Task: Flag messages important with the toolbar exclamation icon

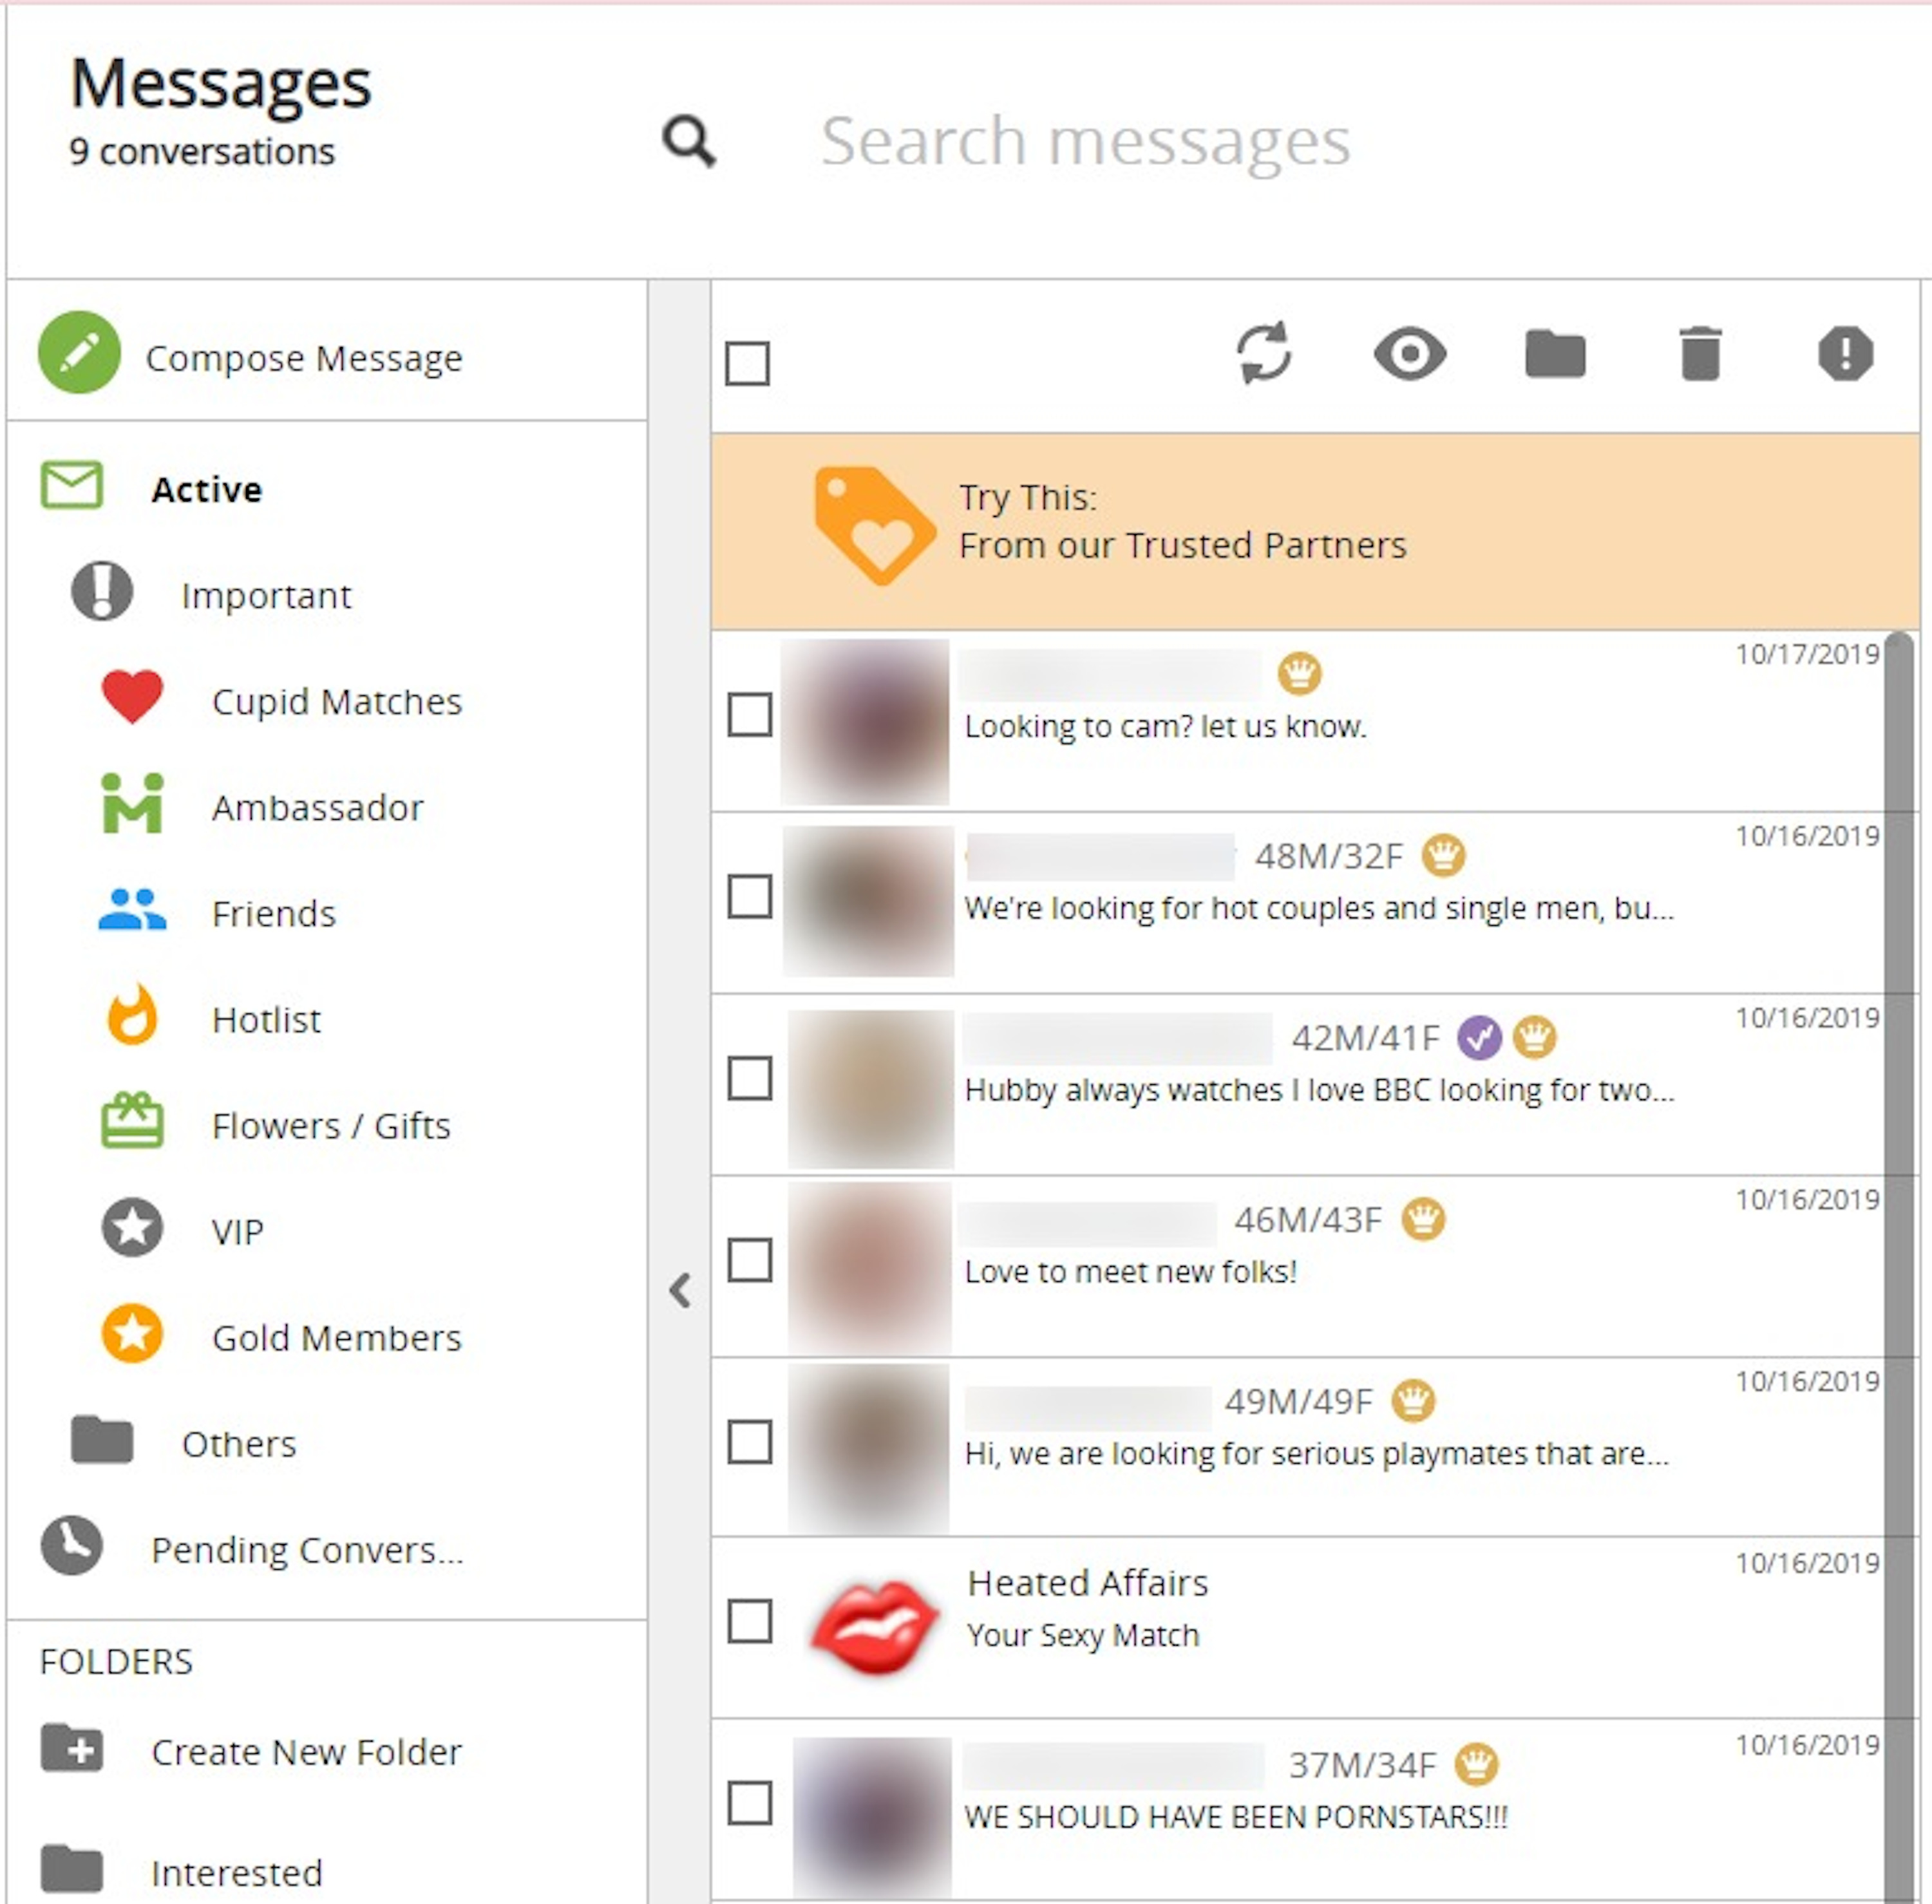Action: [1845, 354]
